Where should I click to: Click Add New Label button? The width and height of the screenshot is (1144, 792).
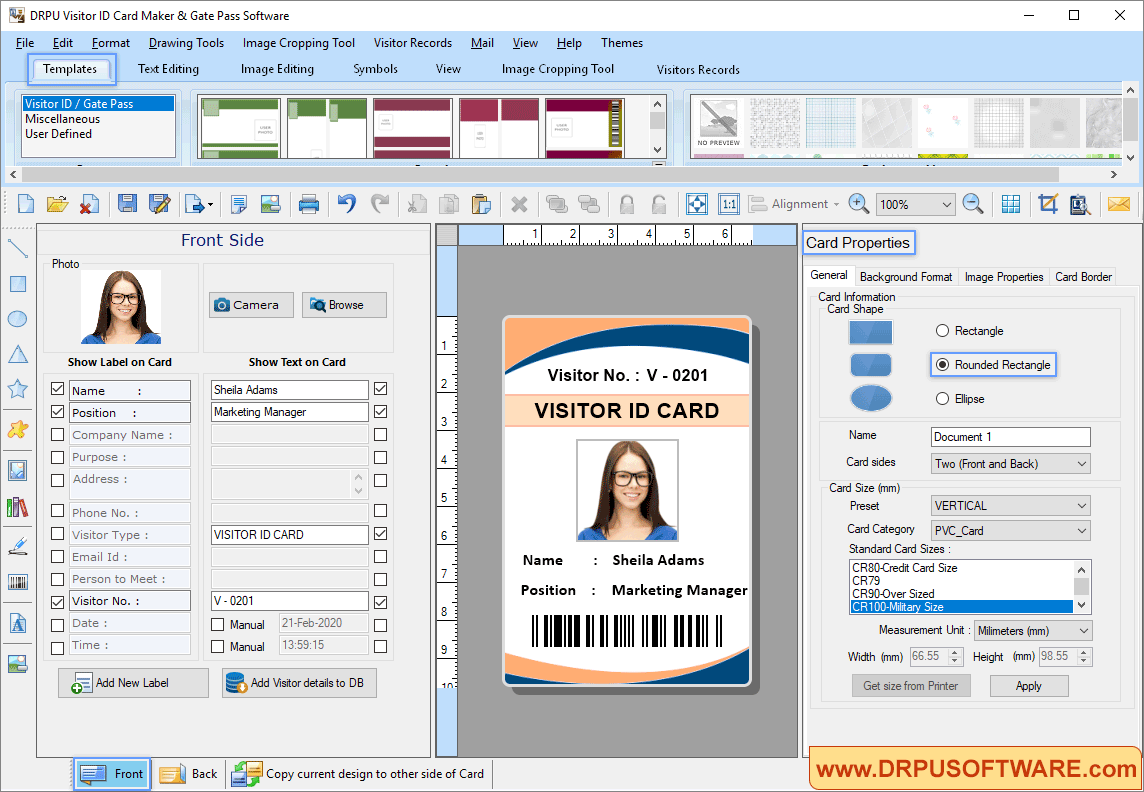134,683
